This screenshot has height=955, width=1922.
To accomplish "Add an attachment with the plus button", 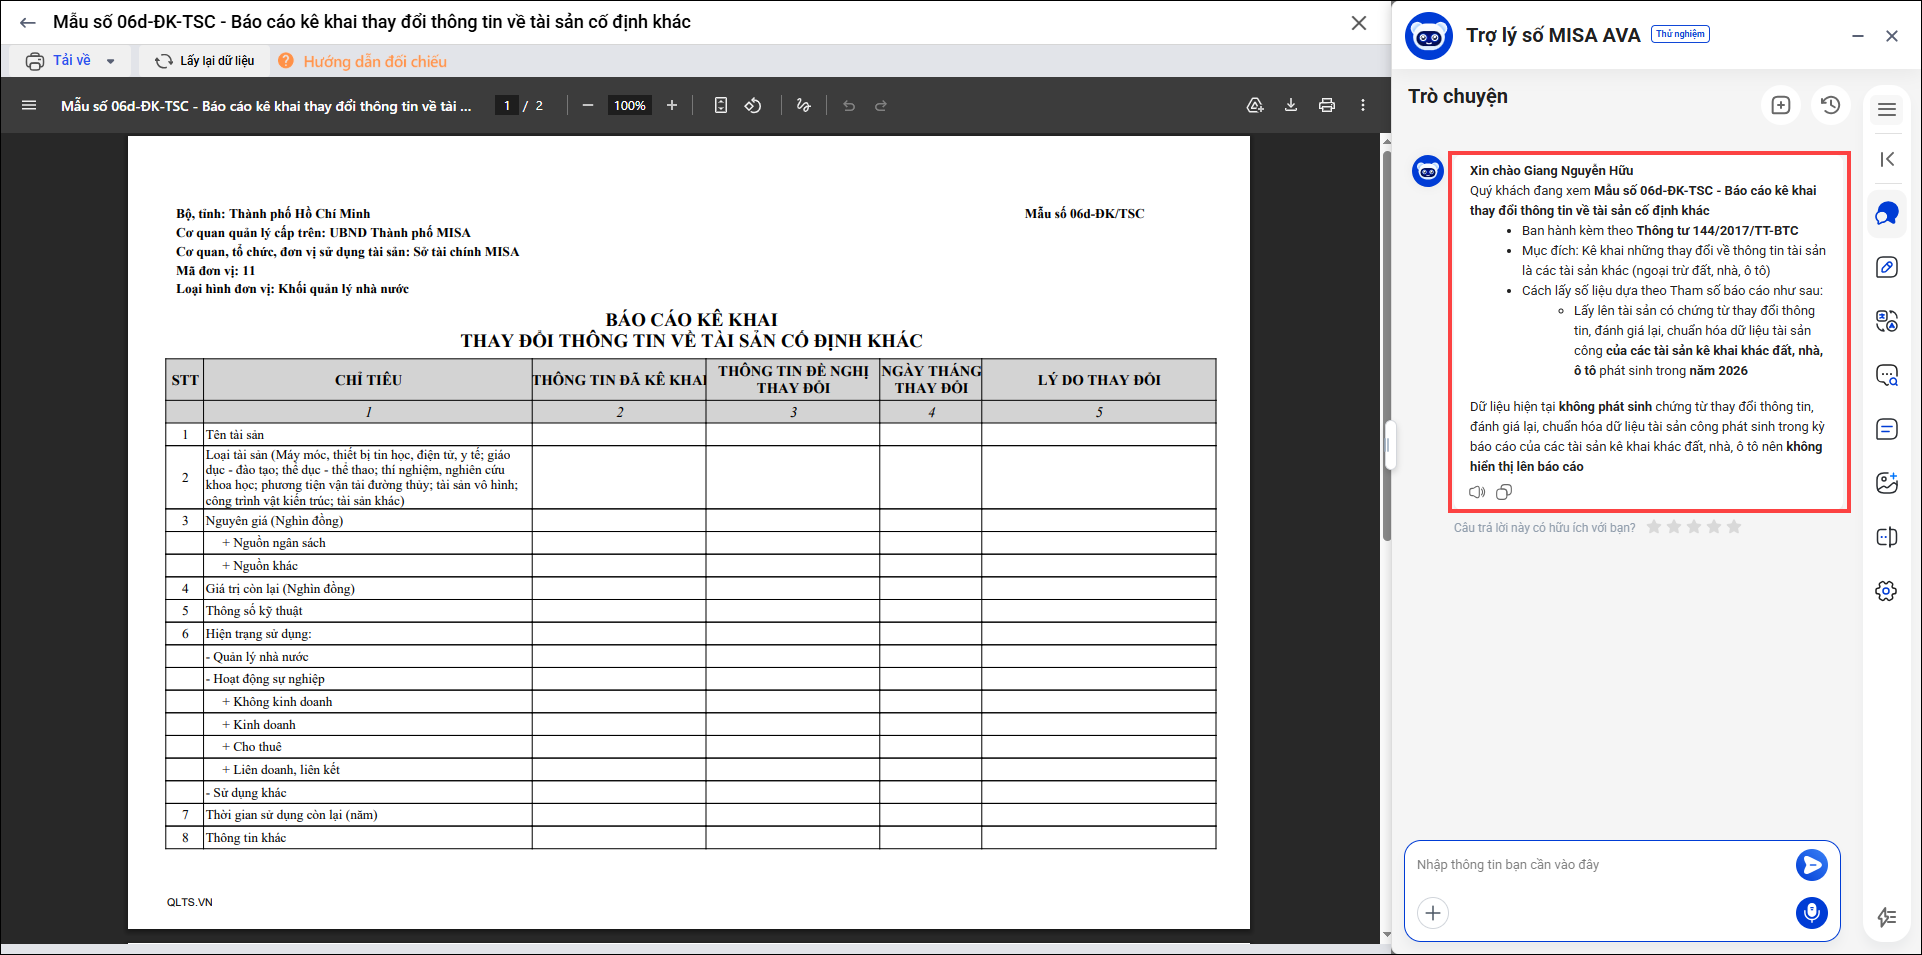I will coord(1433,913).
